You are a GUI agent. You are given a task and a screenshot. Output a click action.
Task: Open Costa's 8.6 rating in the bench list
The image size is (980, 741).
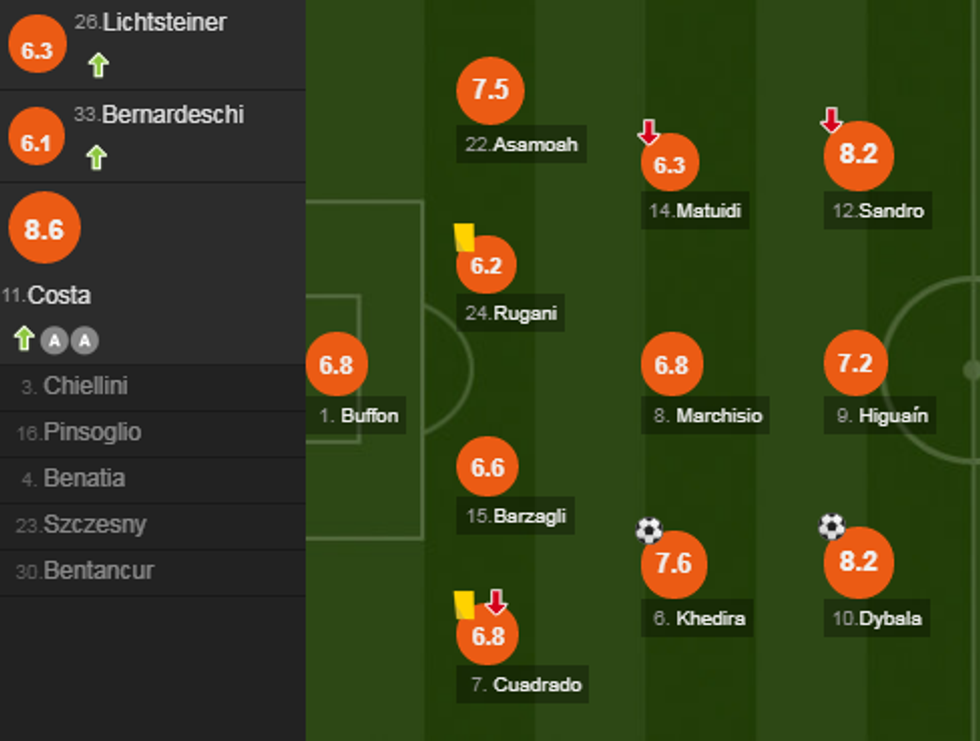click(x=44, y=229)
